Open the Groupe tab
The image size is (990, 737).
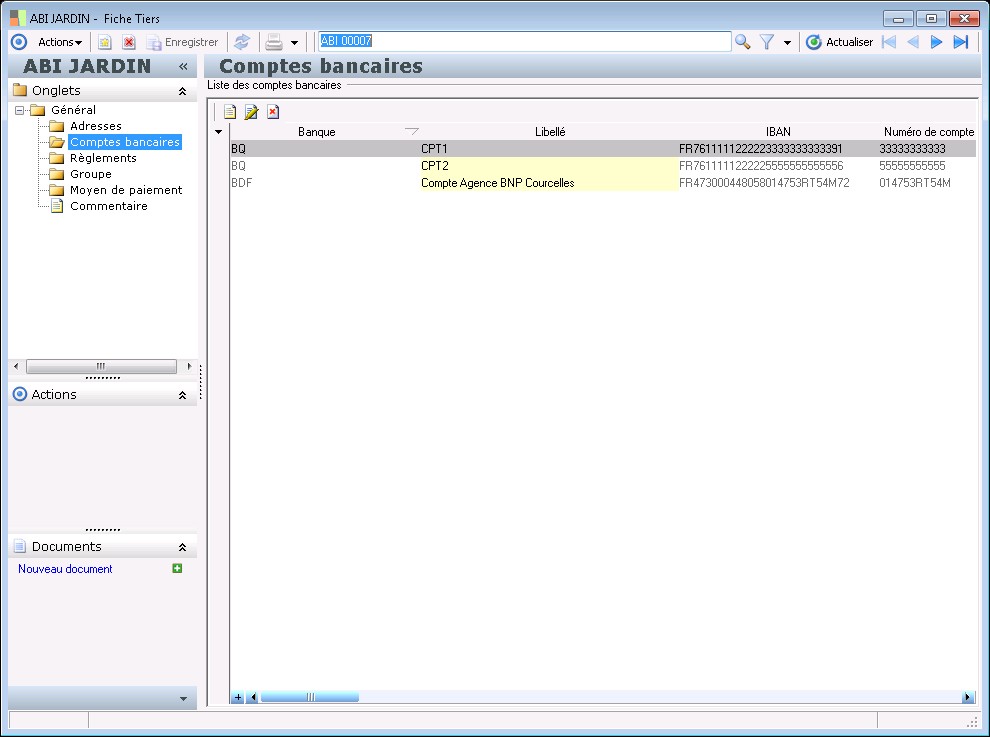(90, 174)
